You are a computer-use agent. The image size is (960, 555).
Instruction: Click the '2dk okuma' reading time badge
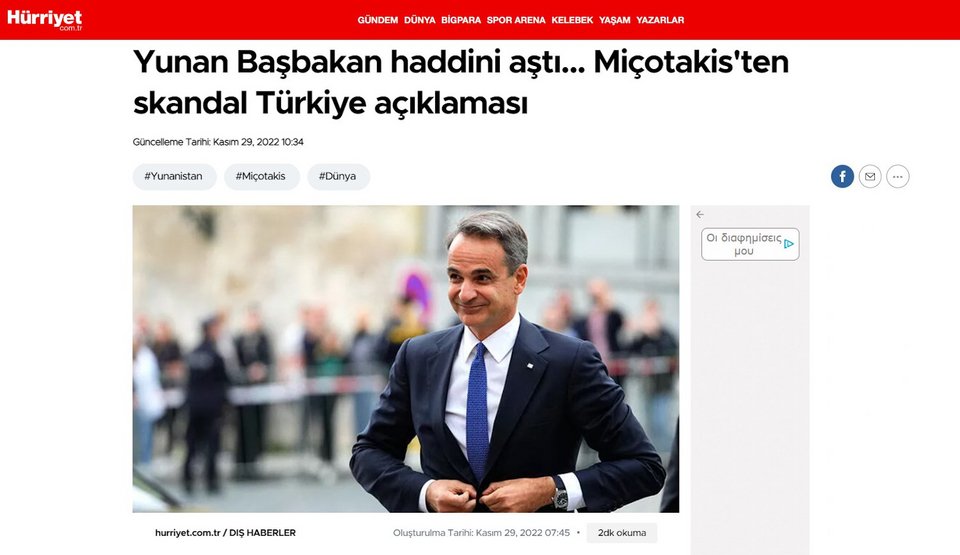(621, 533)
